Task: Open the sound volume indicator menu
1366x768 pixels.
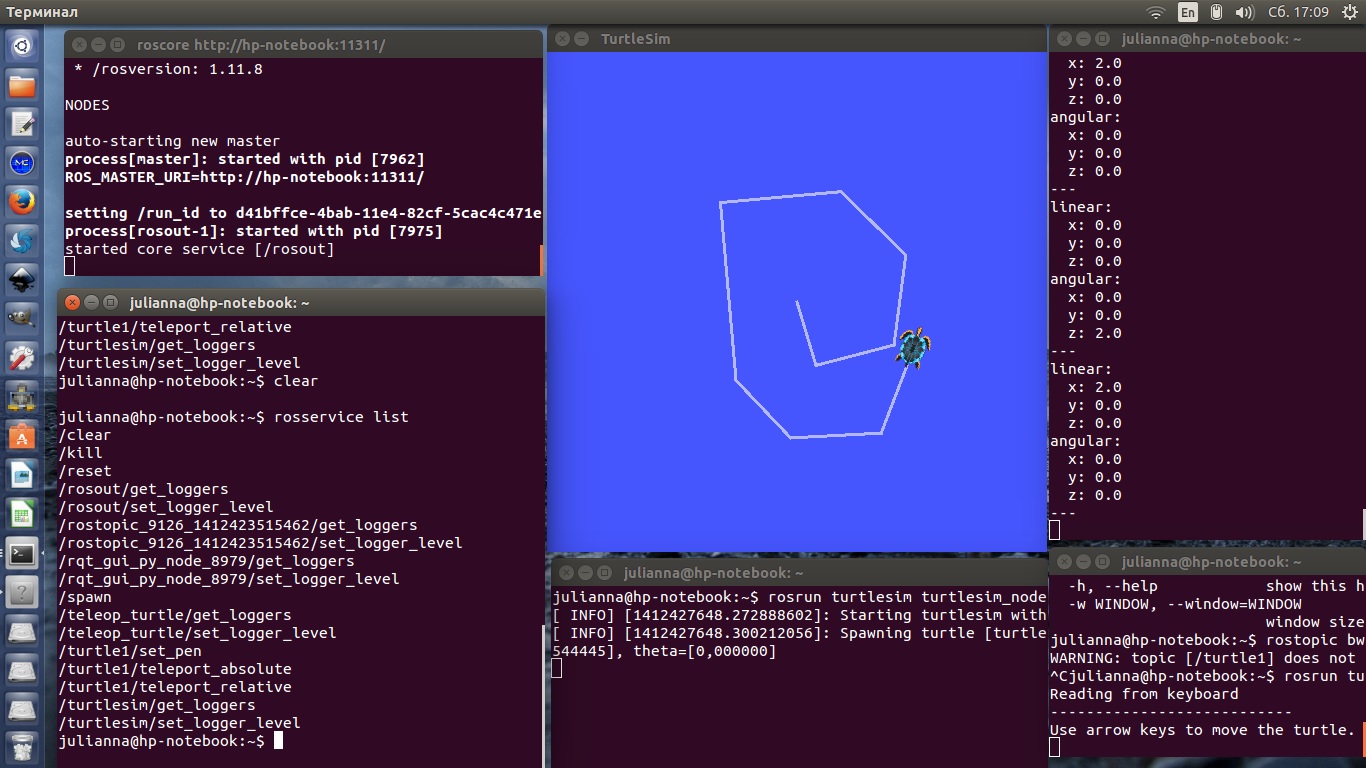Action: click(x=1244, y=12)
